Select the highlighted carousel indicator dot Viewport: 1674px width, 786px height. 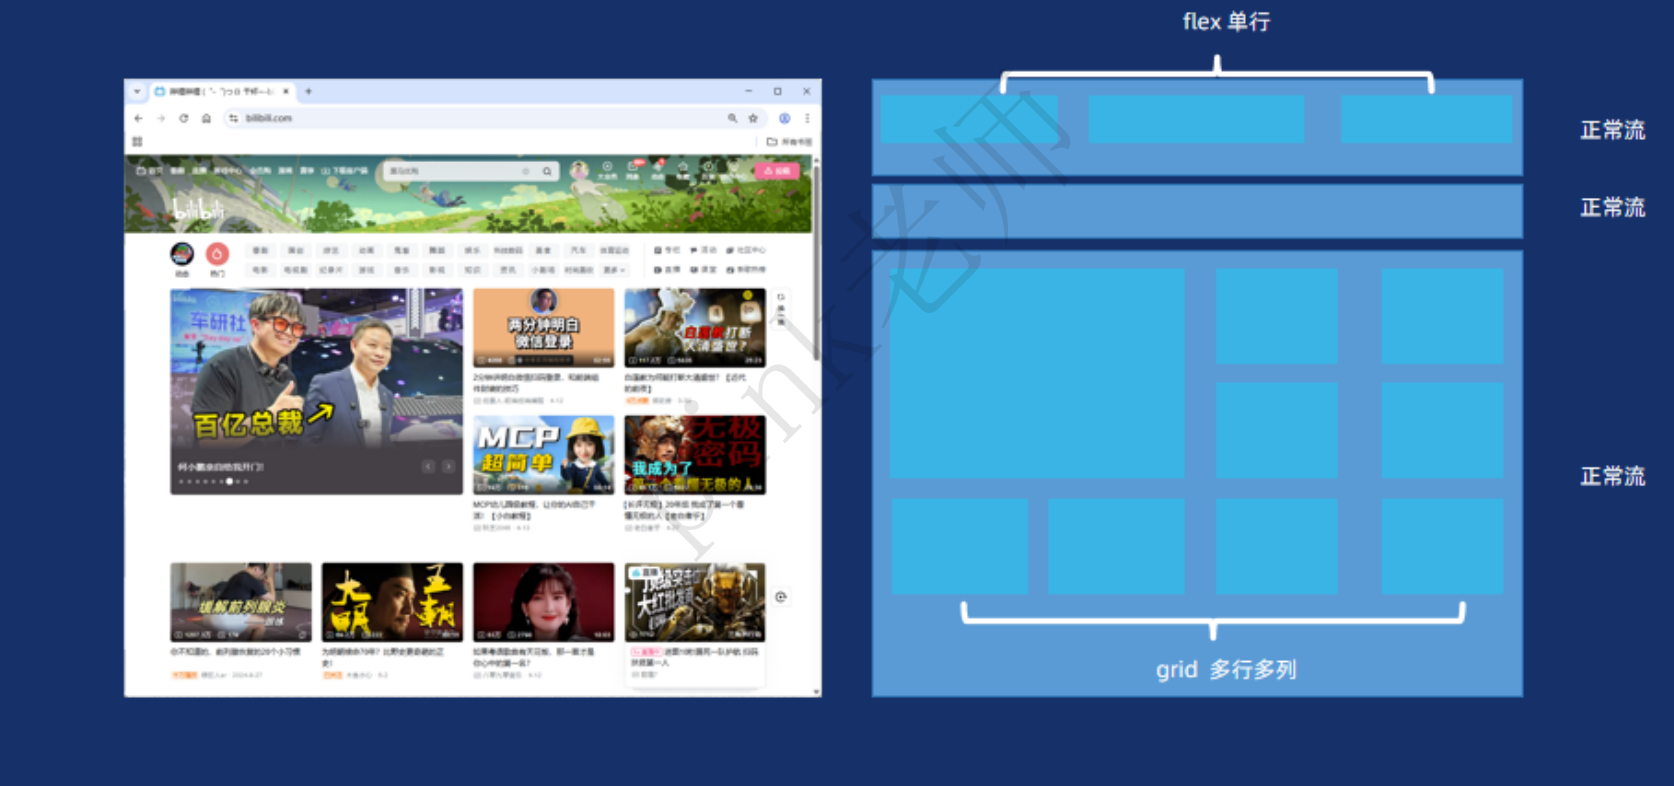pos(230,481)
